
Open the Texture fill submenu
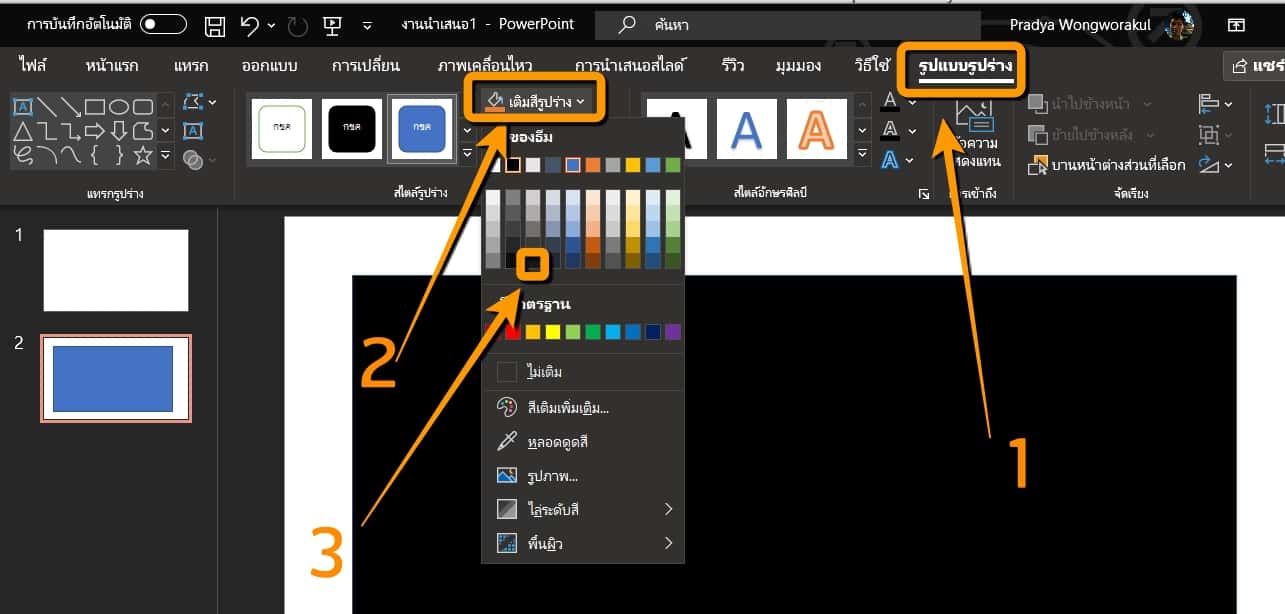tap(582, 544)
